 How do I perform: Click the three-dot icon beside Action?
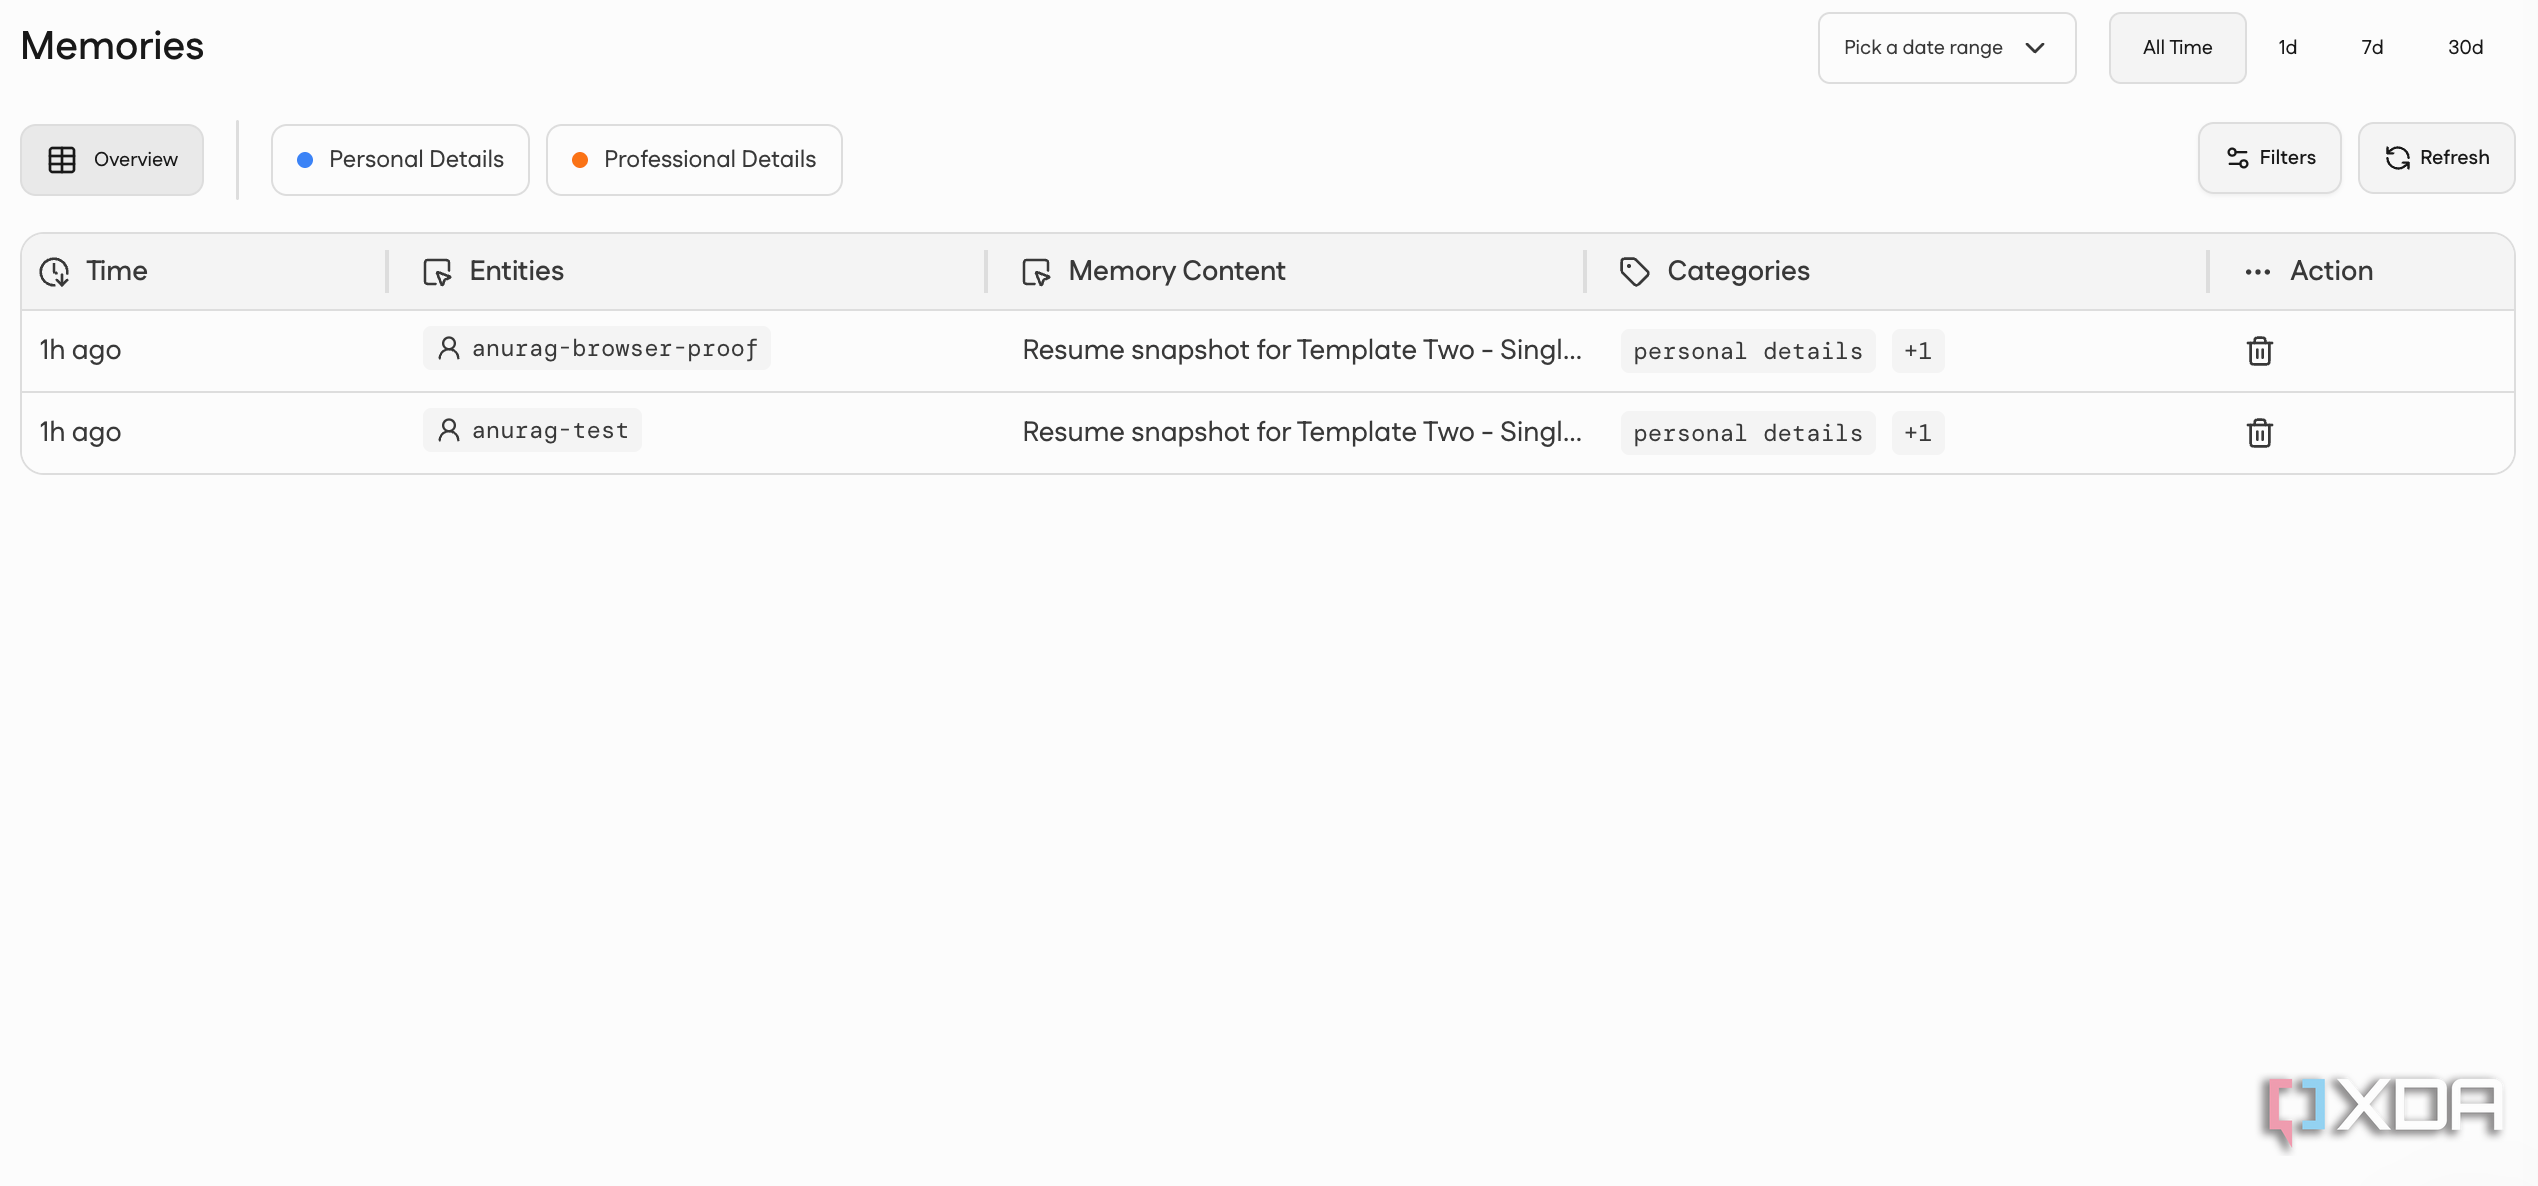pos(2257,272)
